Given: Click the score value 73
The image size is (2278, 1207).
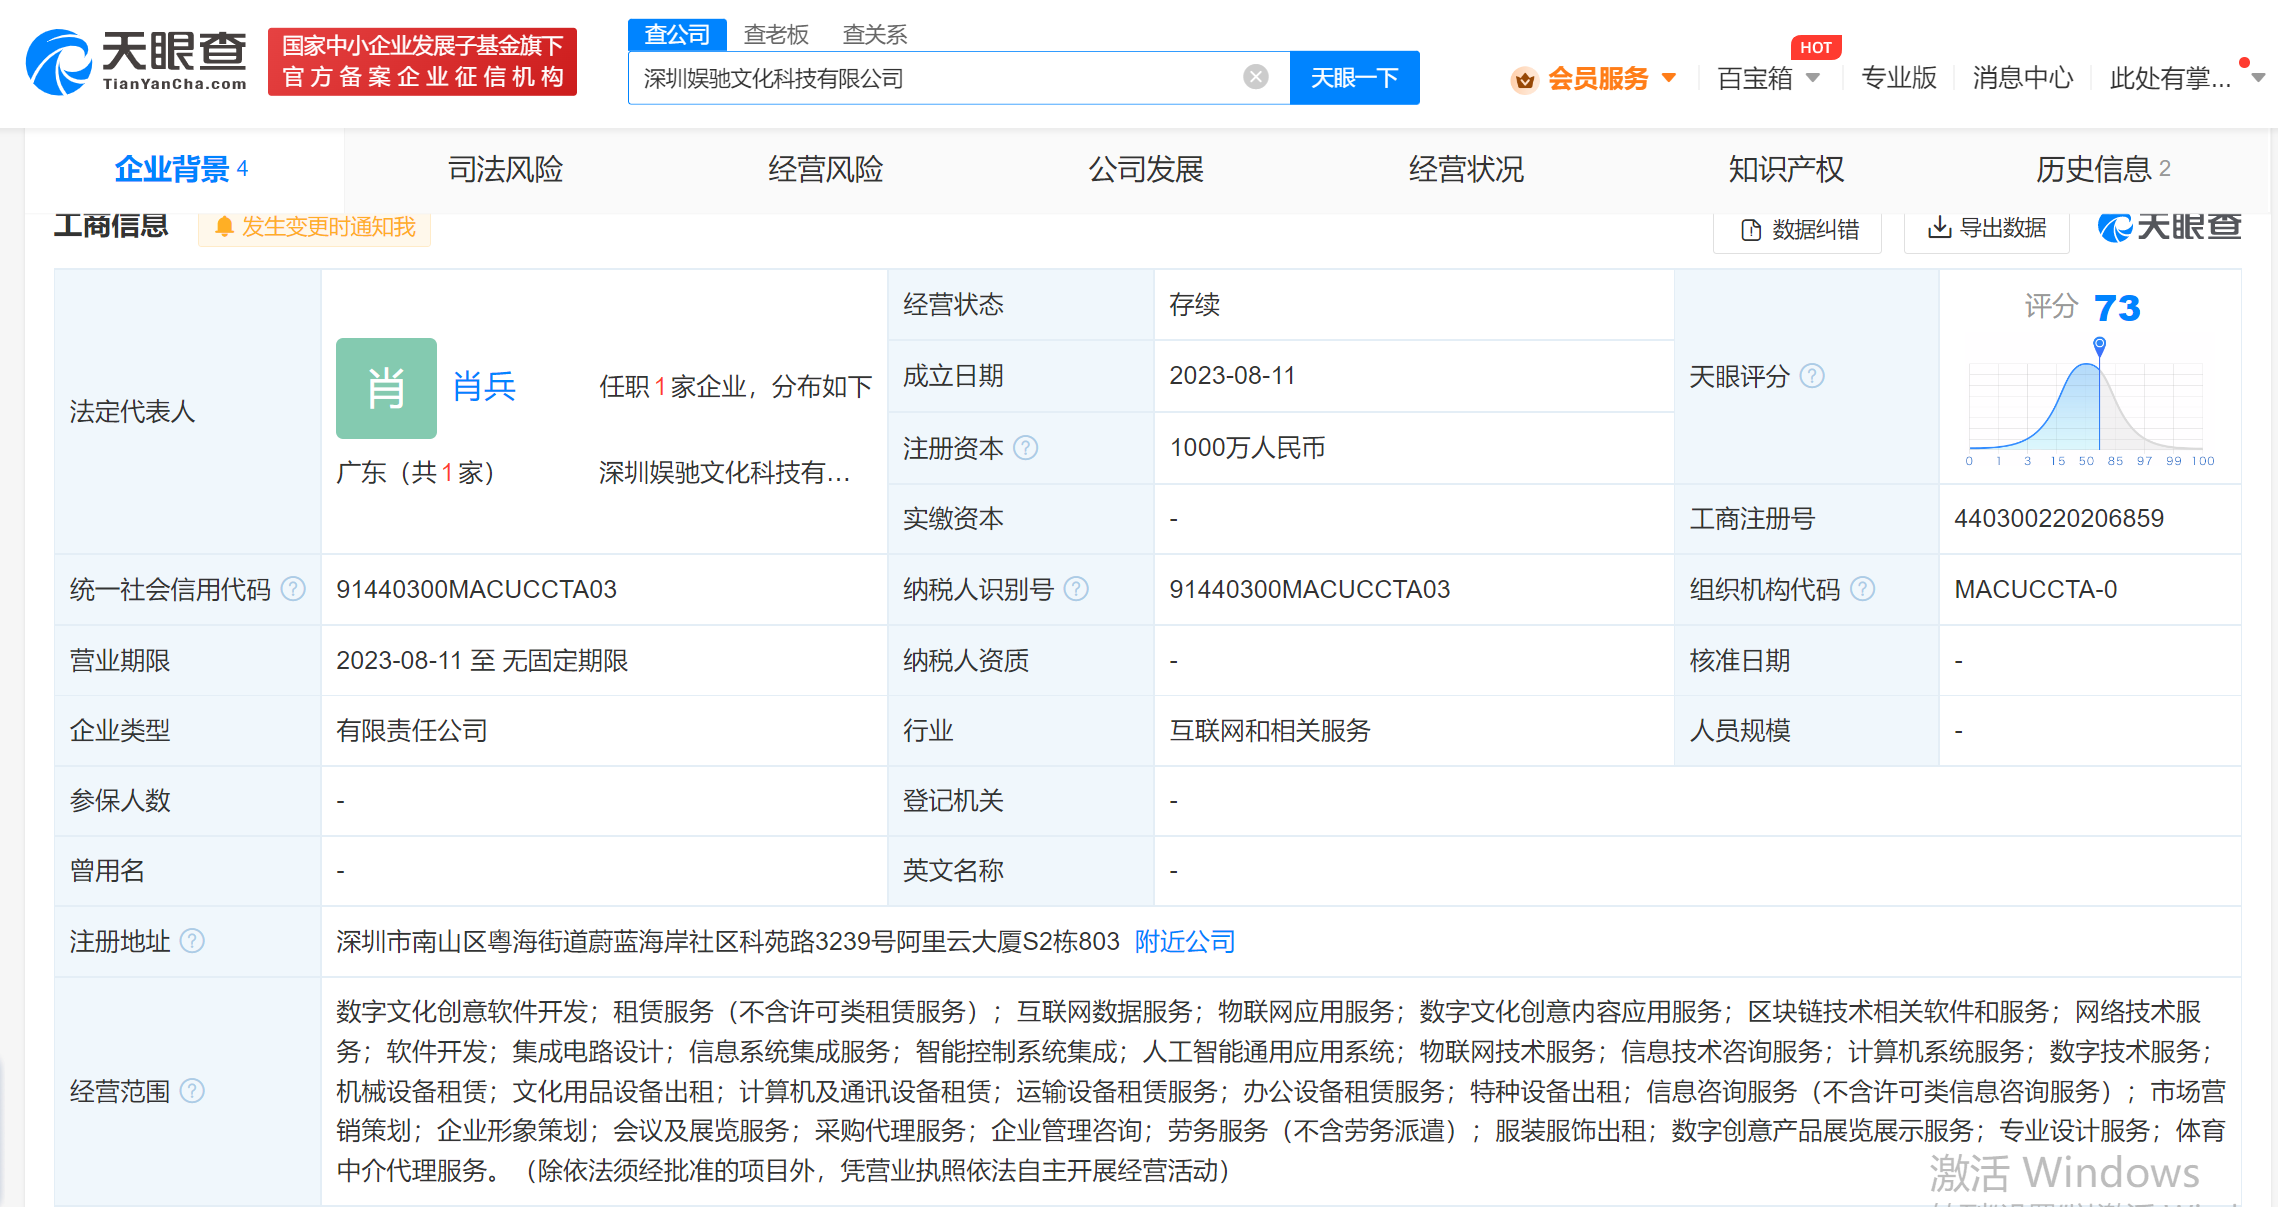Looking at the screenshot, I should [2116, 308].
